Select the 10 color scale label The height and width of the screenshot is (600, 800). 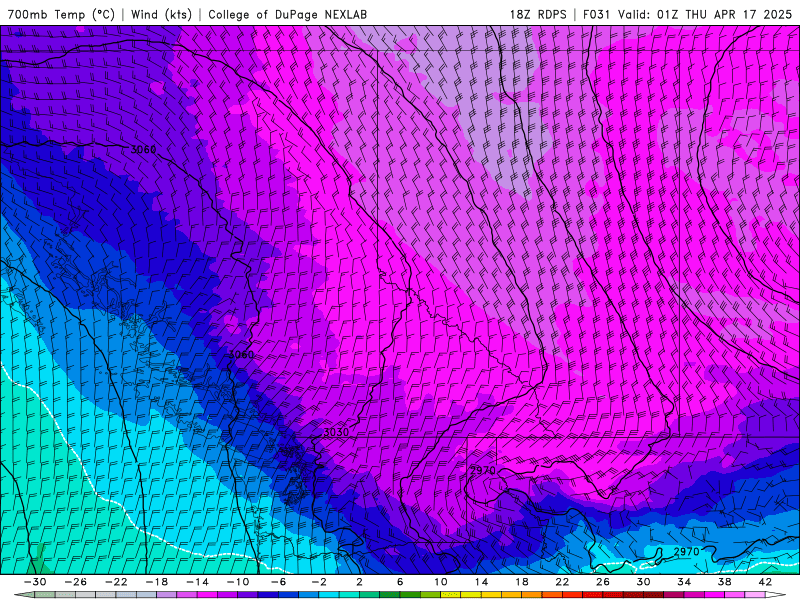(x=441, y=582)
